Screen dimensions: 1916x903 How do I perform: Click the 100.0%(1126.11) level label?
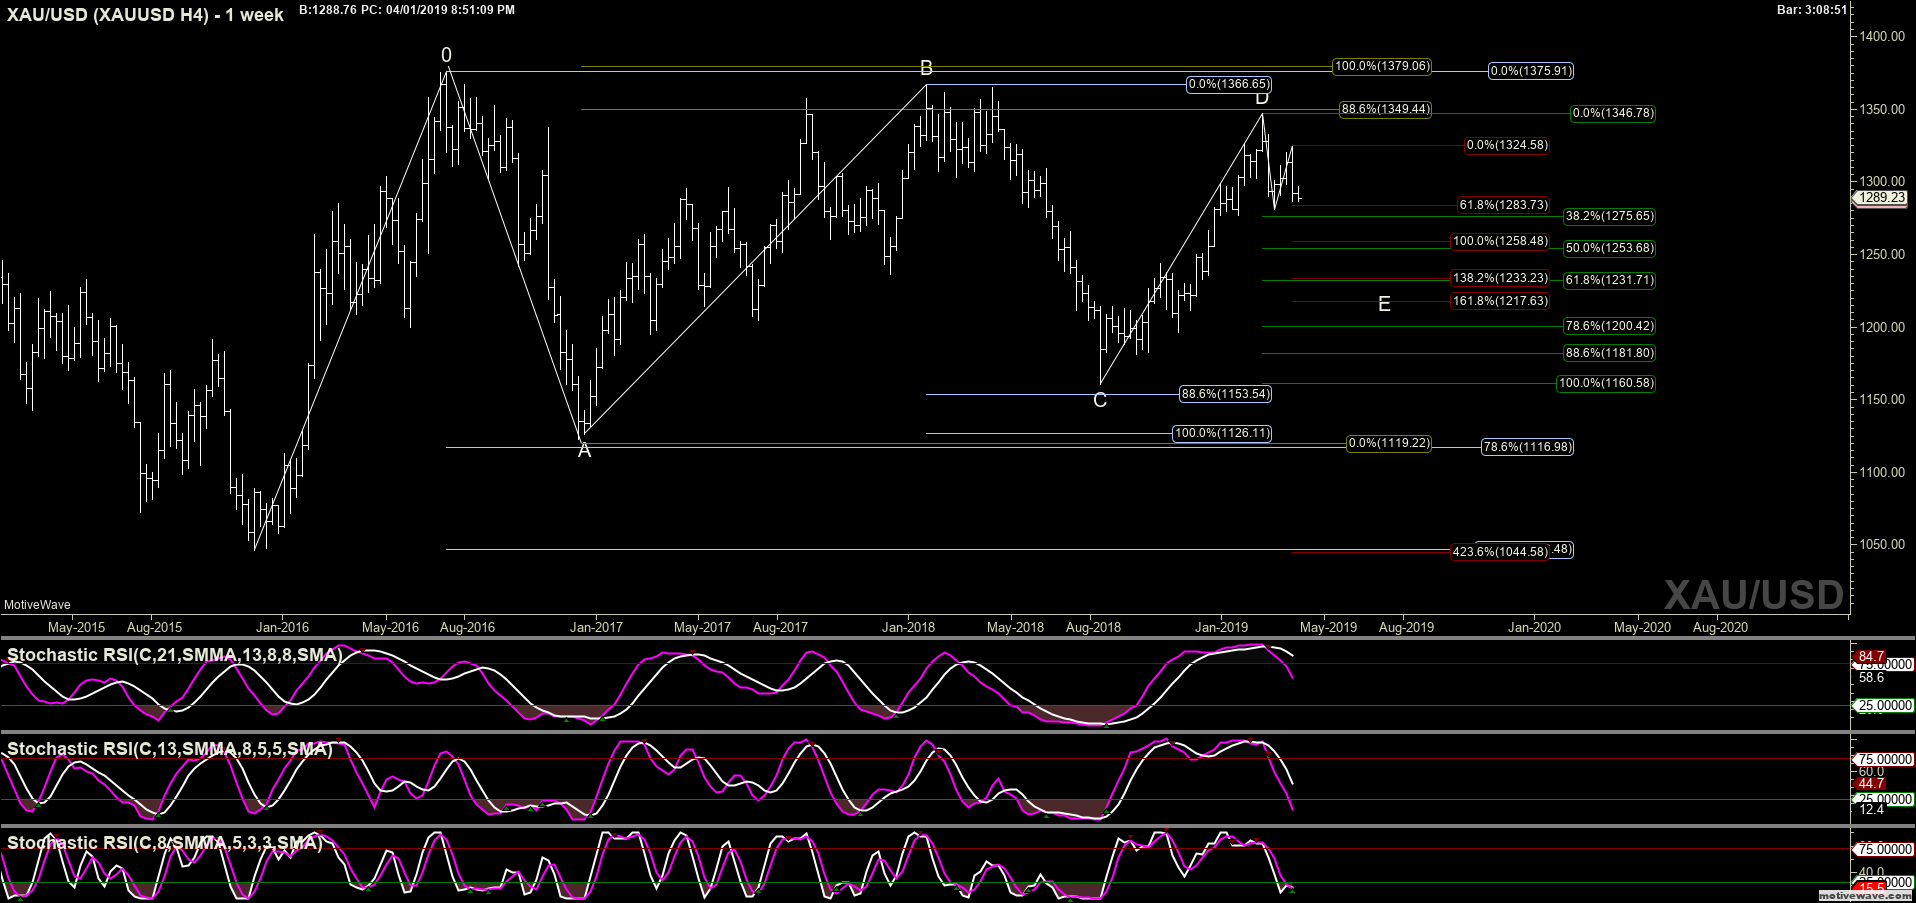[1222, 433]
